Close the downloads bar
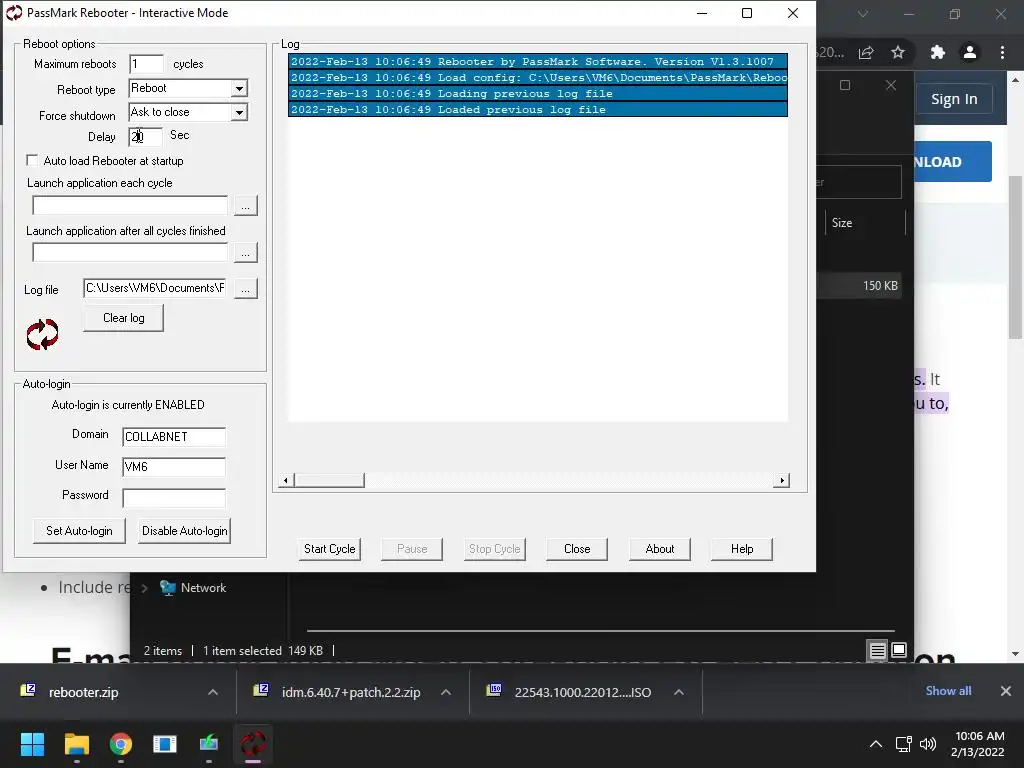The height and width of the screenshot is (768, 1024). [1006, 691]
